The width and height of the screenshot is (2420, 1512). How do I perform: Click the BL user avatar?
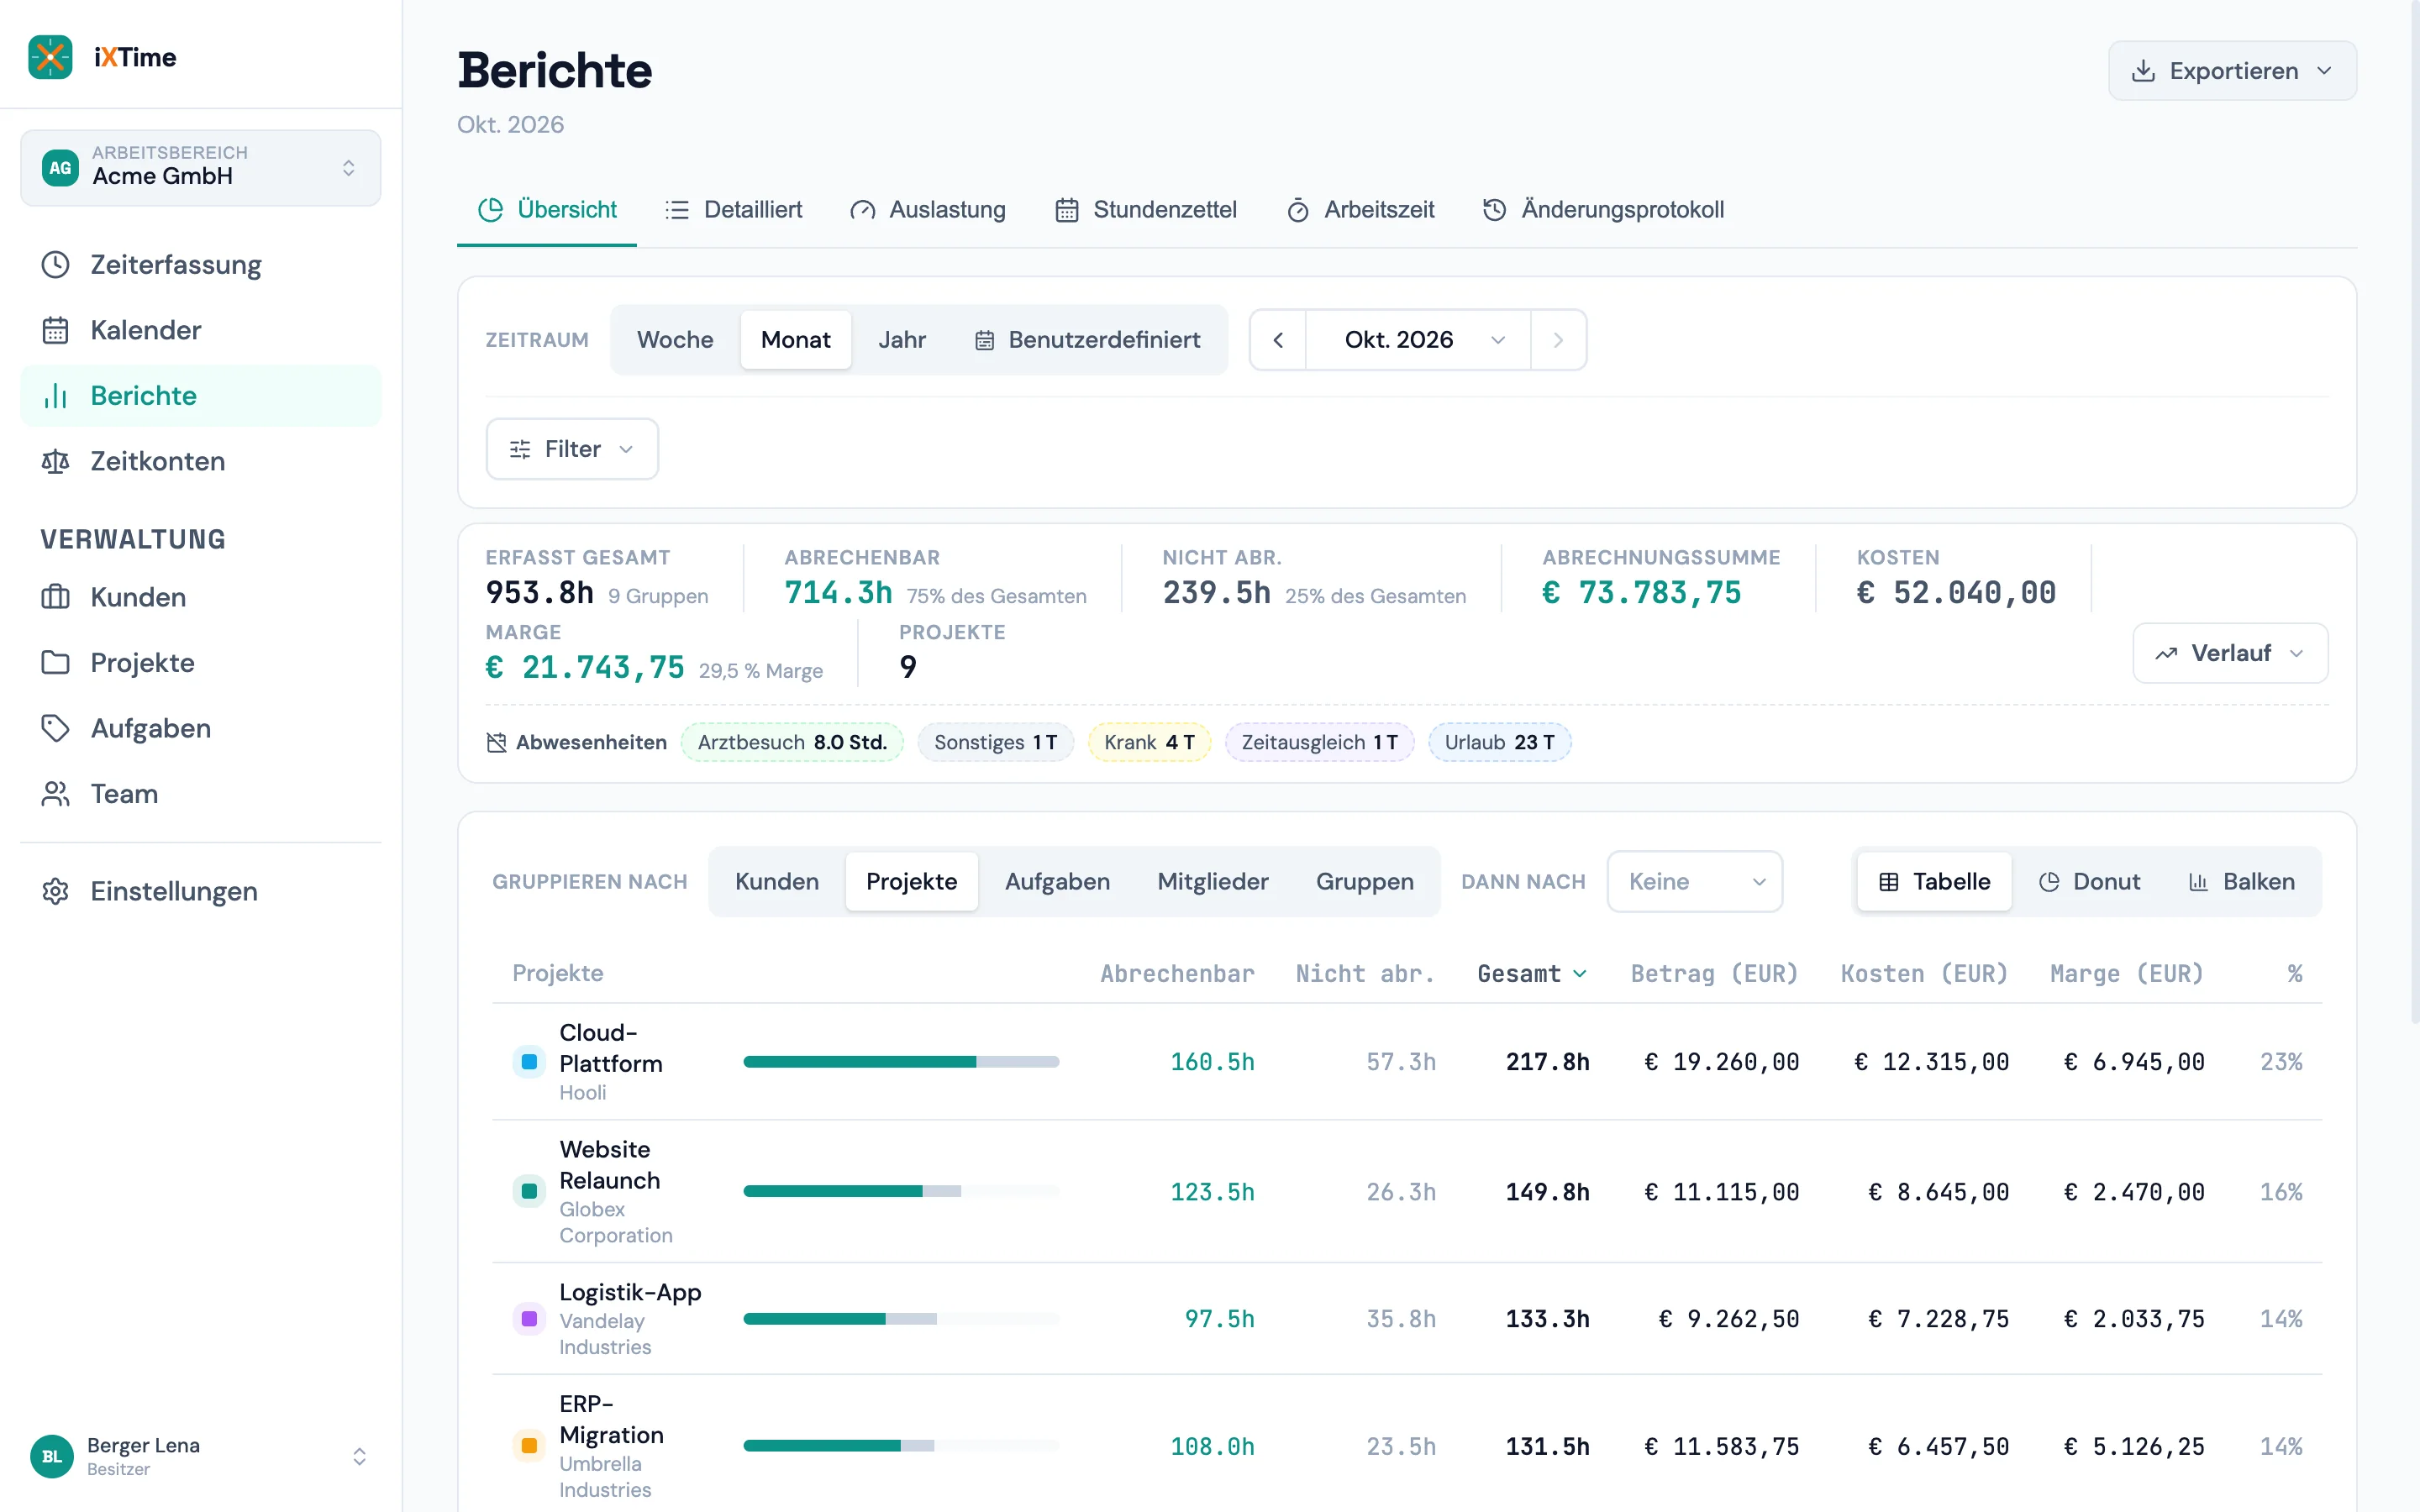[x=52, y=1456]
